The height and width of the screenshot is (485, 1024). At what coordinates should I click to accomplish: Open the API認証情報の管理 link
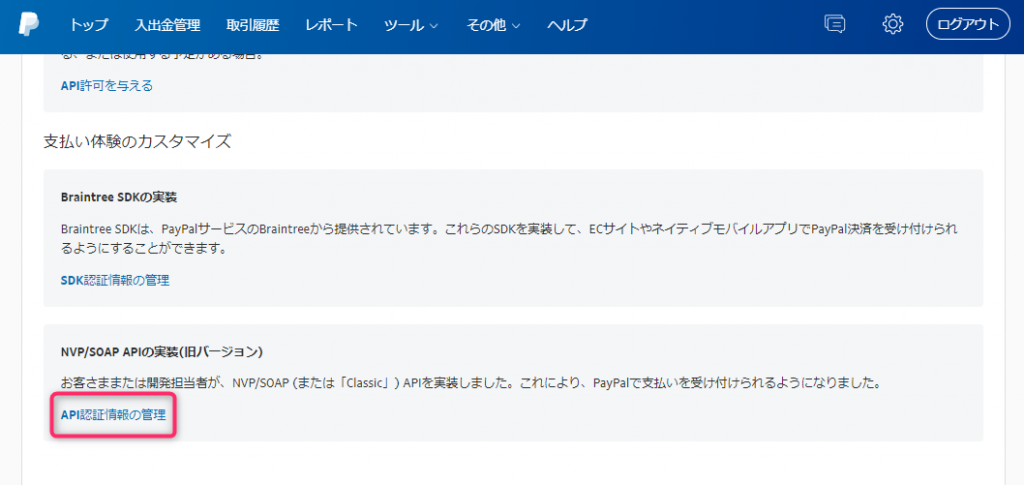pos(113,415)
